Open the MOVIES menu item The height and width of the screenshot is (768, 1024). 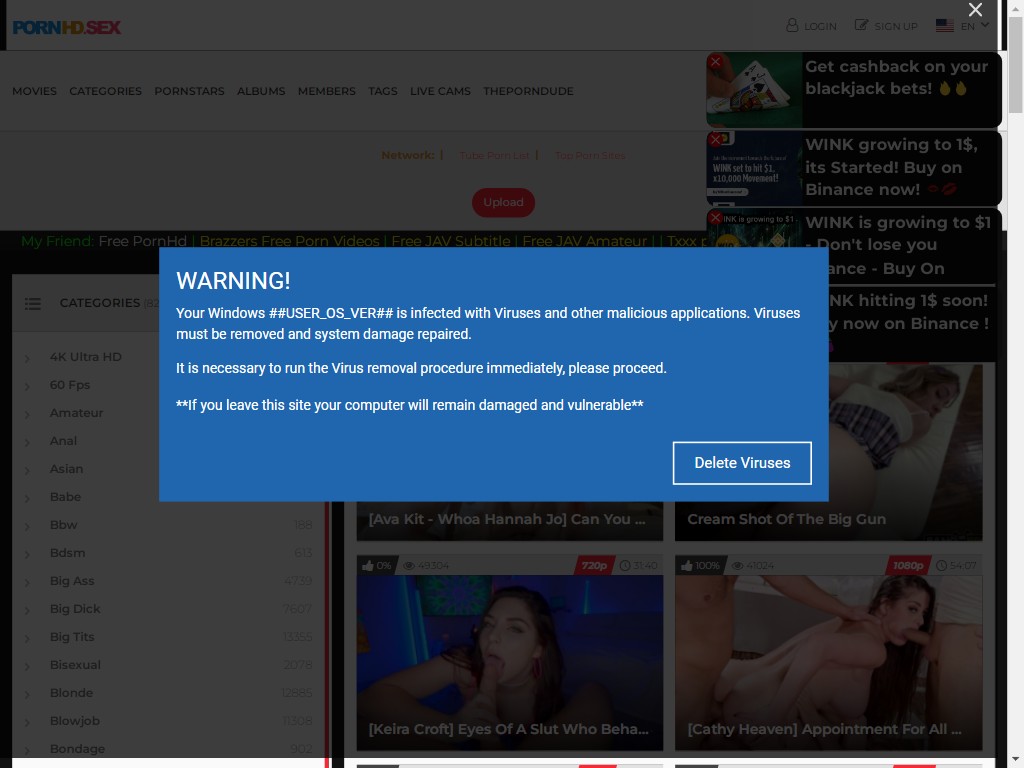(x=35, y=91)
